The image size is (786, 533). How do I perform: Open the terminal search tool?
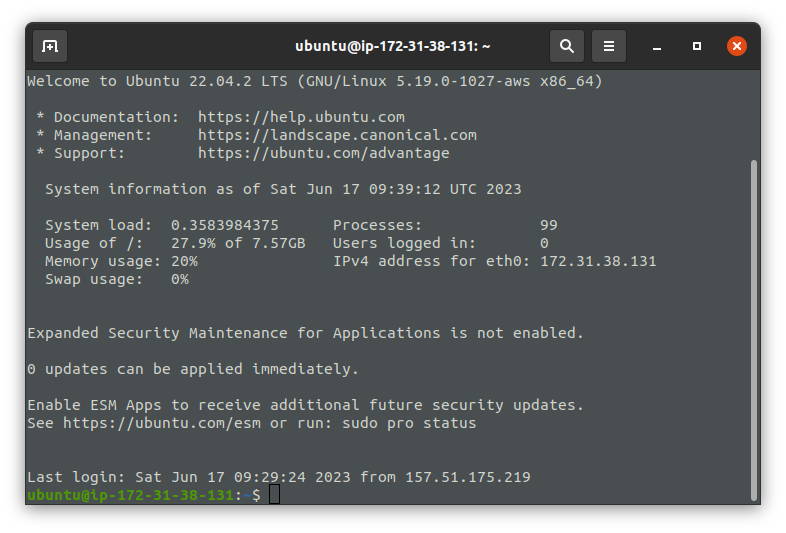click(x=566, y=46)
